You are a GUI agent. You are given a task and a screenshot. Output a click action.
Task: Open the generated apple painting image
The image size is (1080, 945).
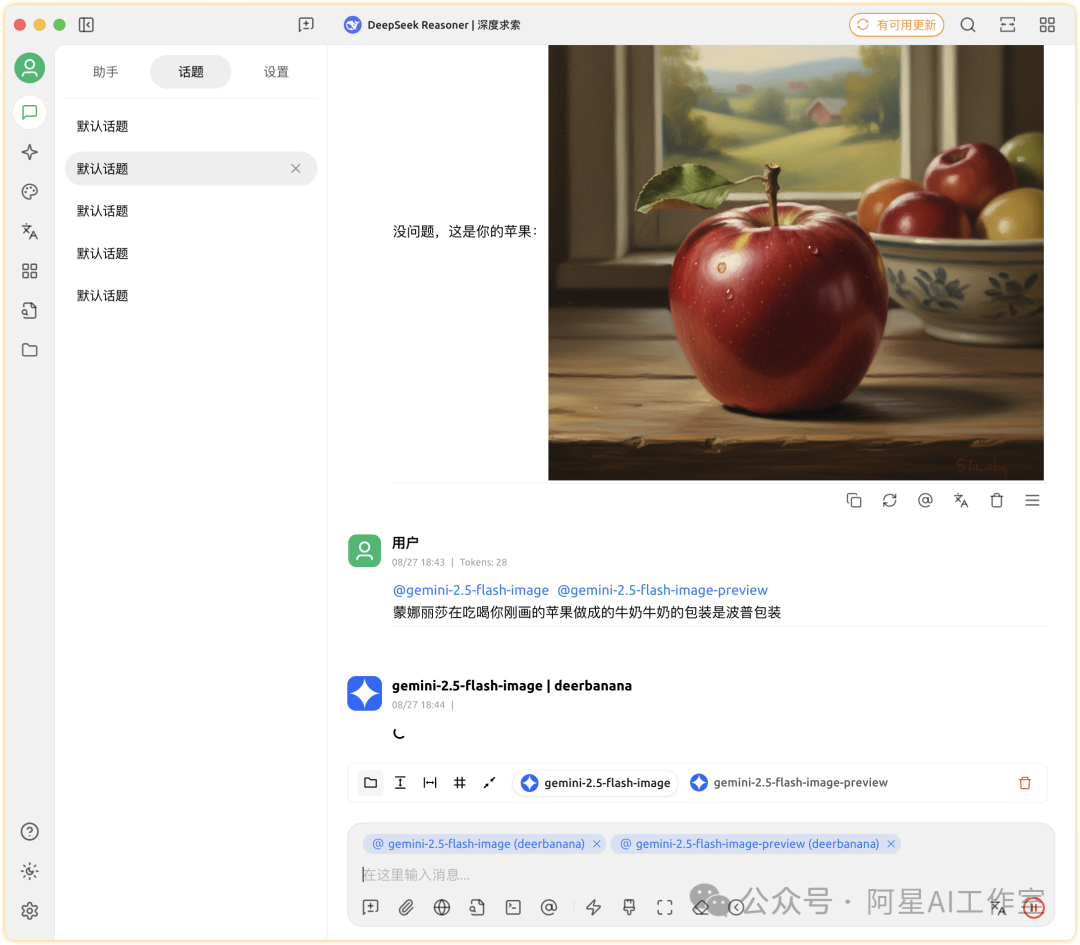[x=796, y=262]
